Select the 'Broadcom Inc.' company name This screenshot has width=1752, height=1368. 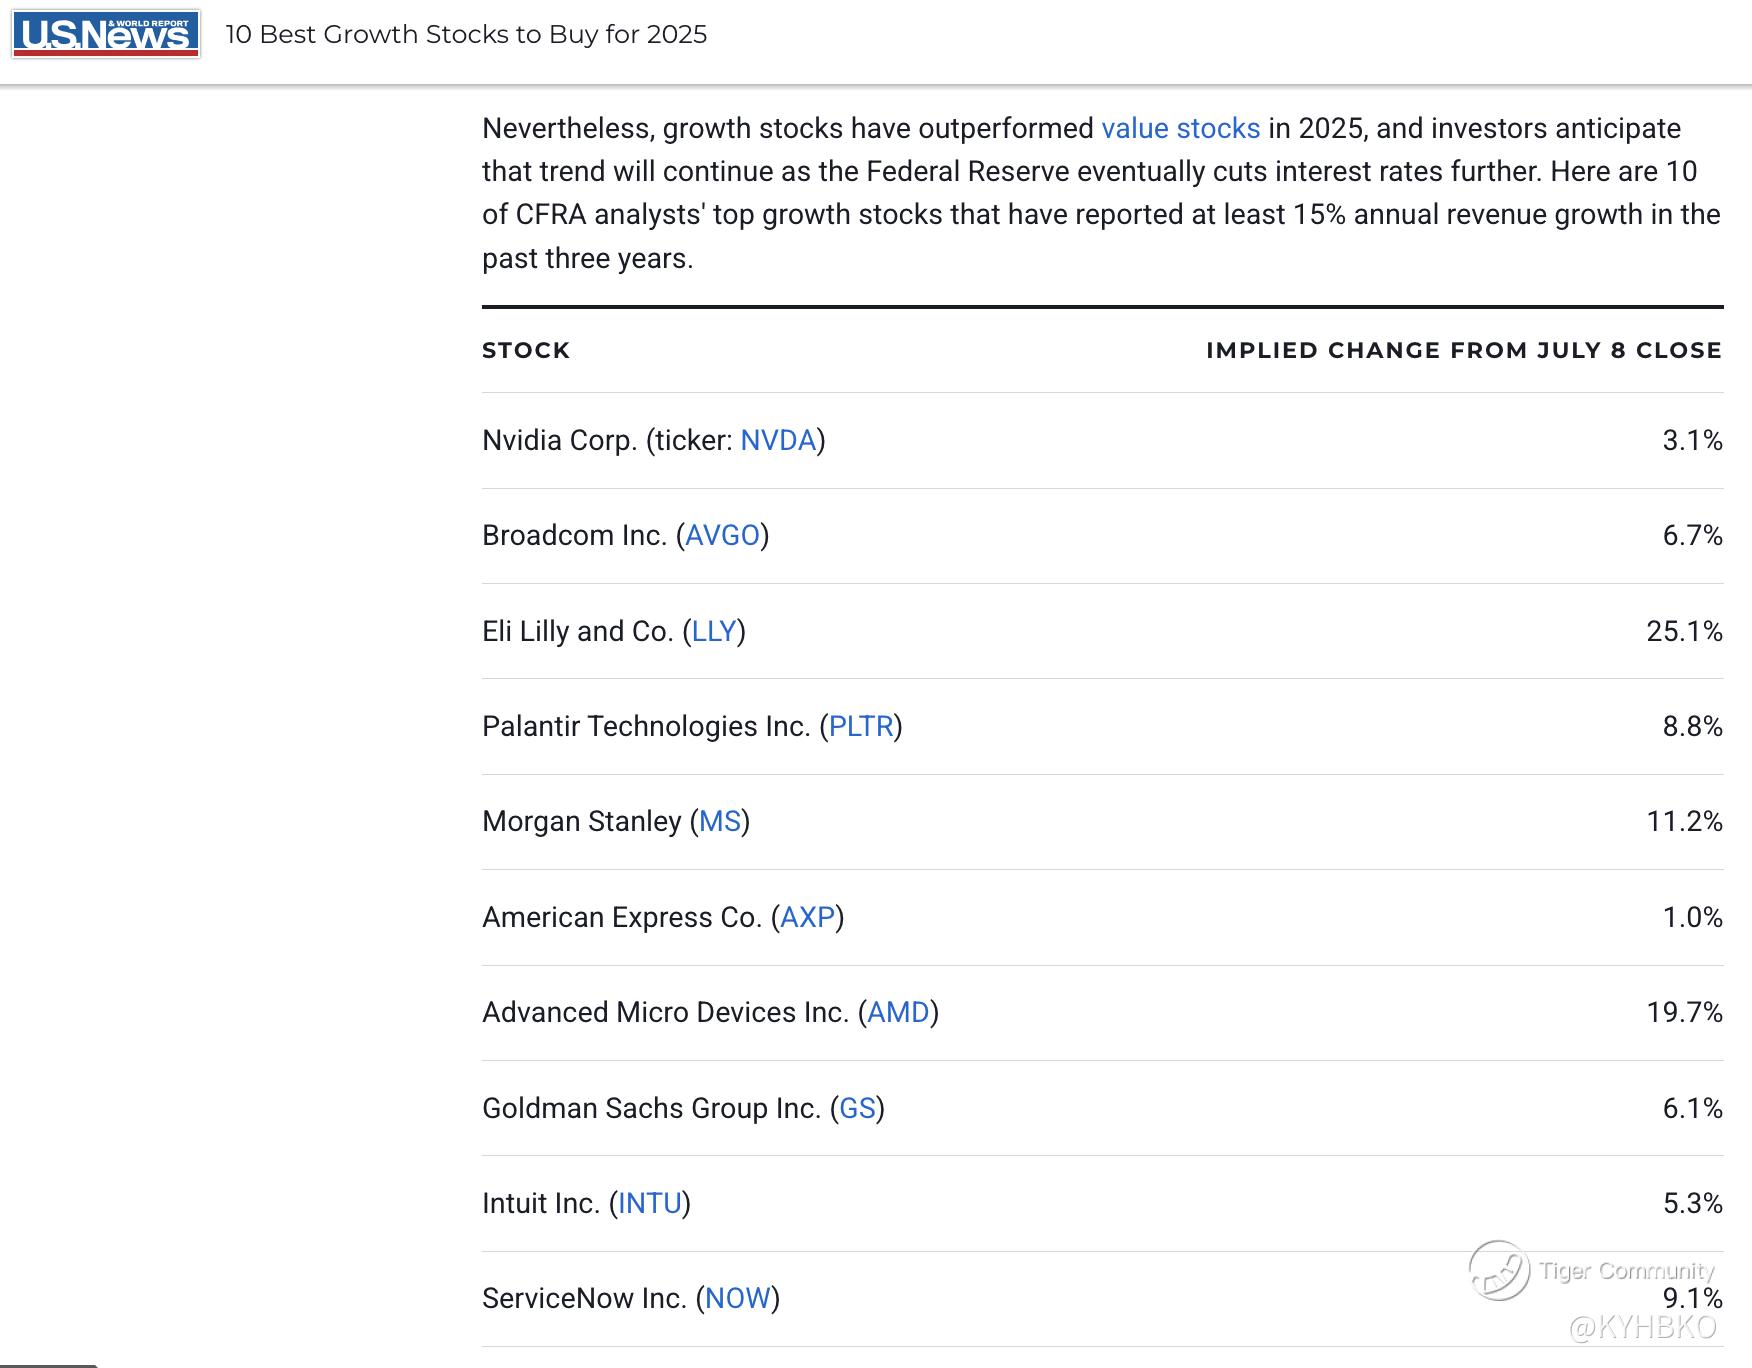(574, 536)
